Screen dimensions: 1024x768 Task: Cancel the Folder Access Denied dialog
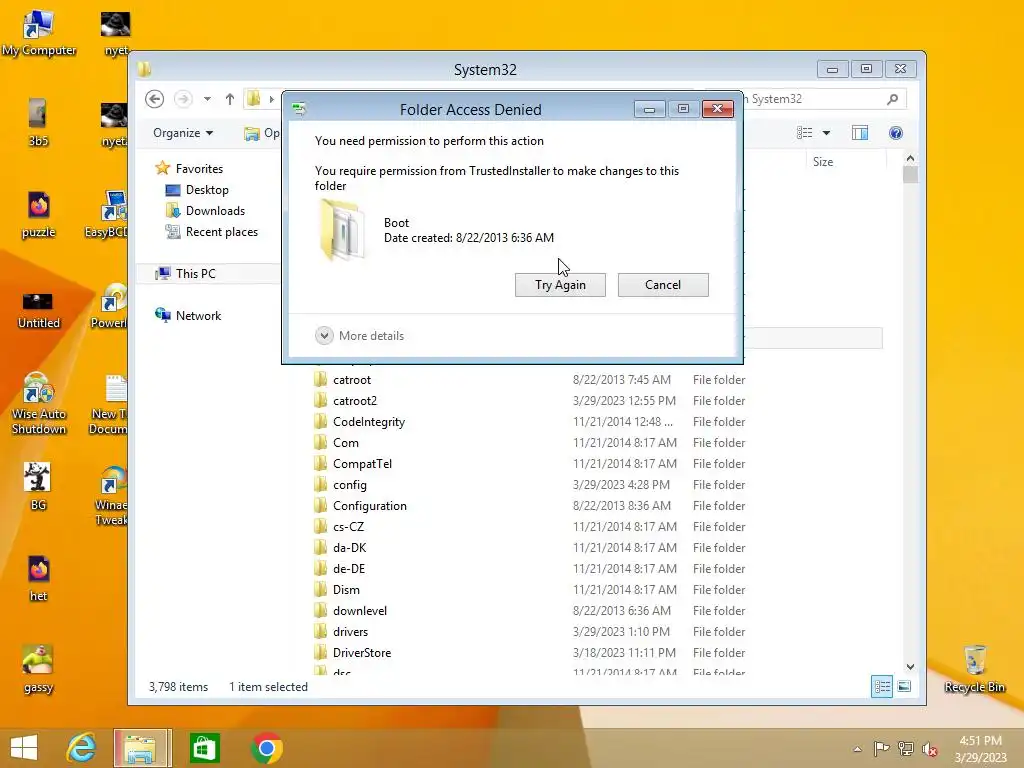click(x=663, y=285)
